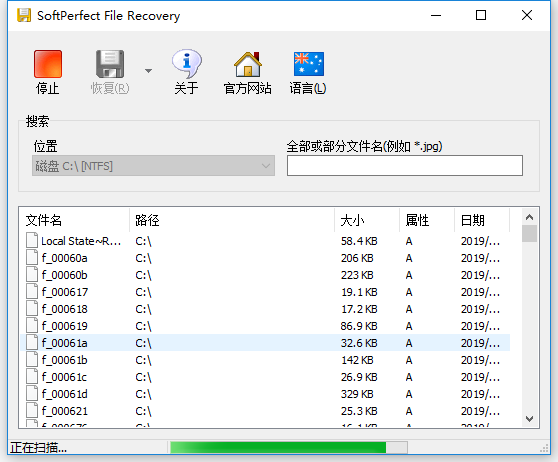Screen dimensions: 558x462
Task: Click the 正在扫描... status bar text
Action: (38, 448)
